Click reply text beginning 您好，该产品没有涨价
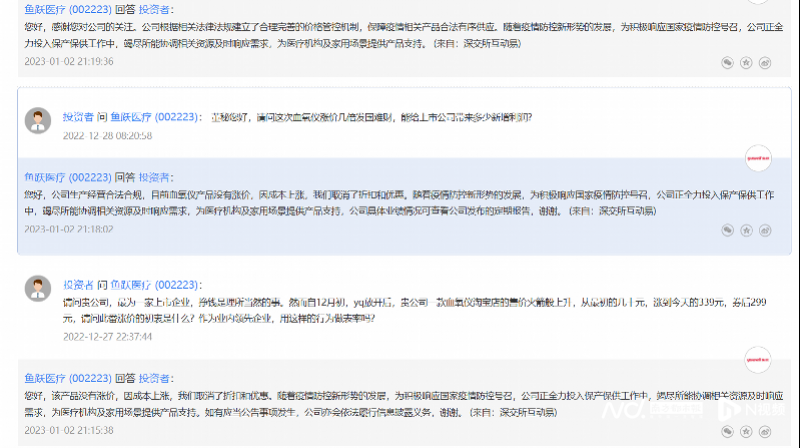 point(404,404)
